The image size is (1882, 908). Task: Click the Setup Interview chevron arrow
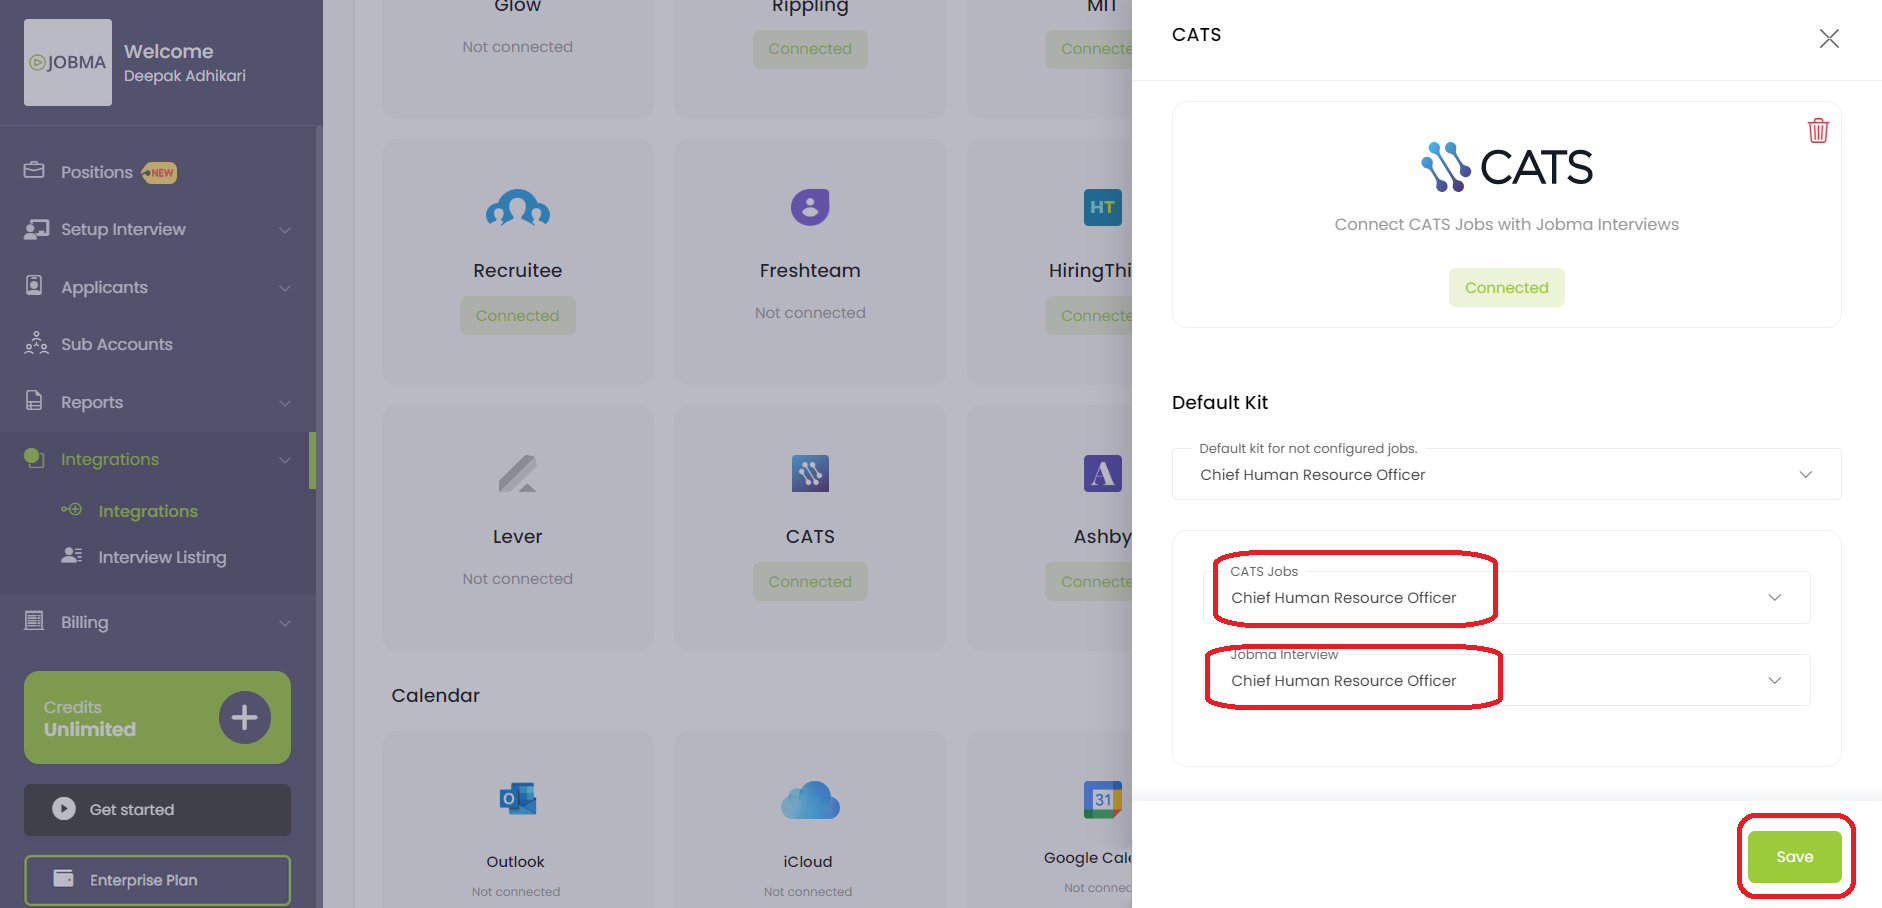click(x=285, y=230)
